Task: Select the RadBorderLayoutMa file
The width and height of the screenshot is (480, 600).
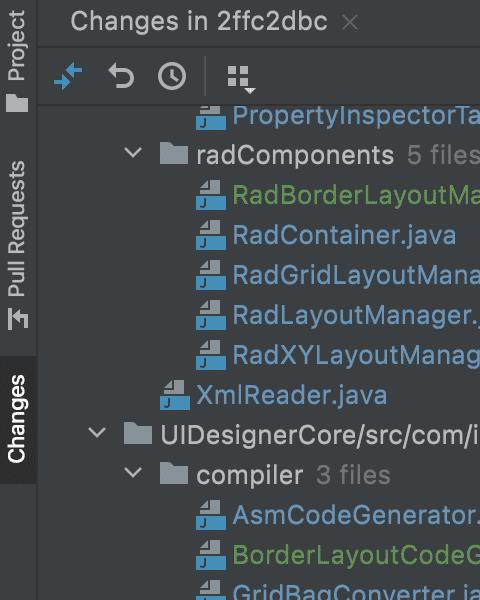Action: 356,195
